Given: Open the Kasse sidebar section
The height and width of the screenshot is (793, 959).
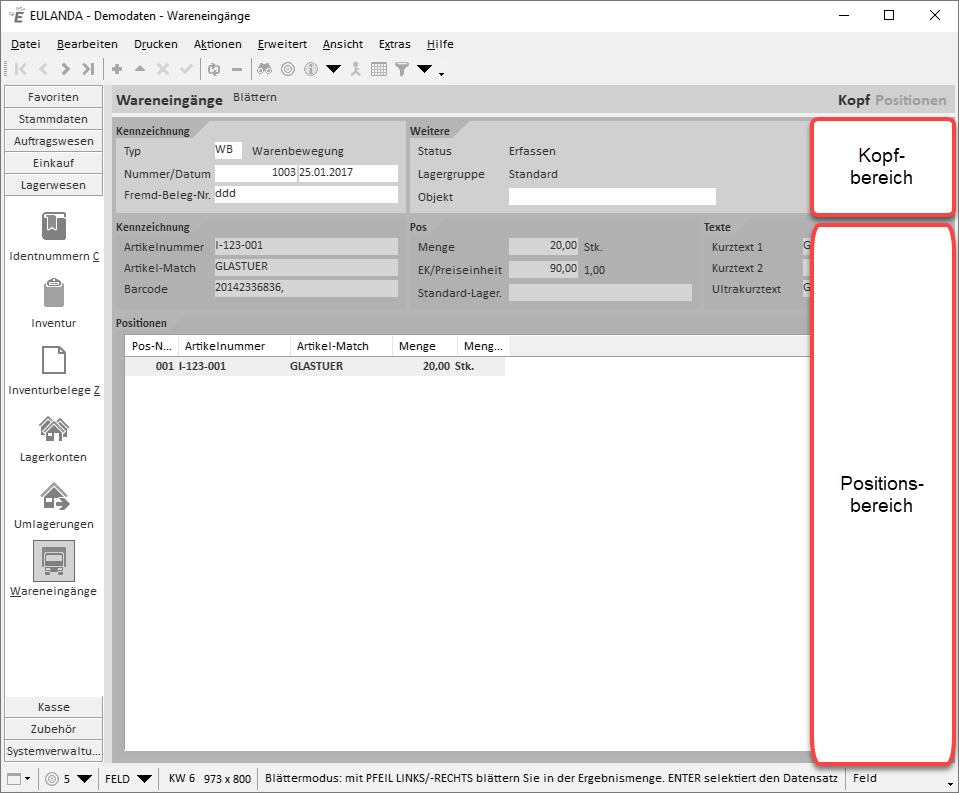Looking at the screenshot, I should tap(53, 707).
